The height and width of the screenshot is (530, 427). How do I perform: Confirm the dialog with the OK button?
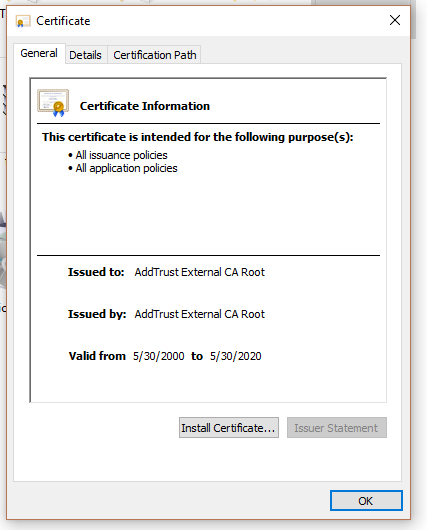click(366, 501)
